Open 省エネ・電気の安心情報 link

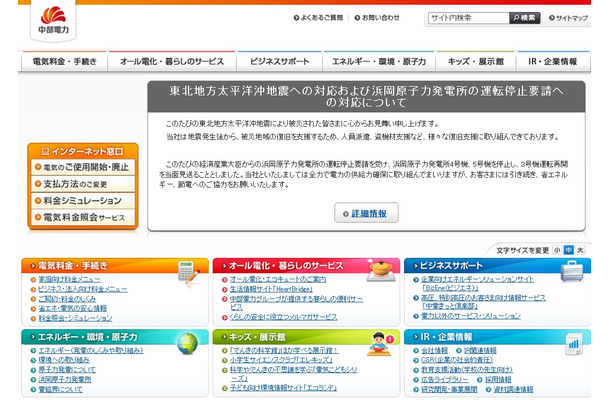click(x=72, y=308)
